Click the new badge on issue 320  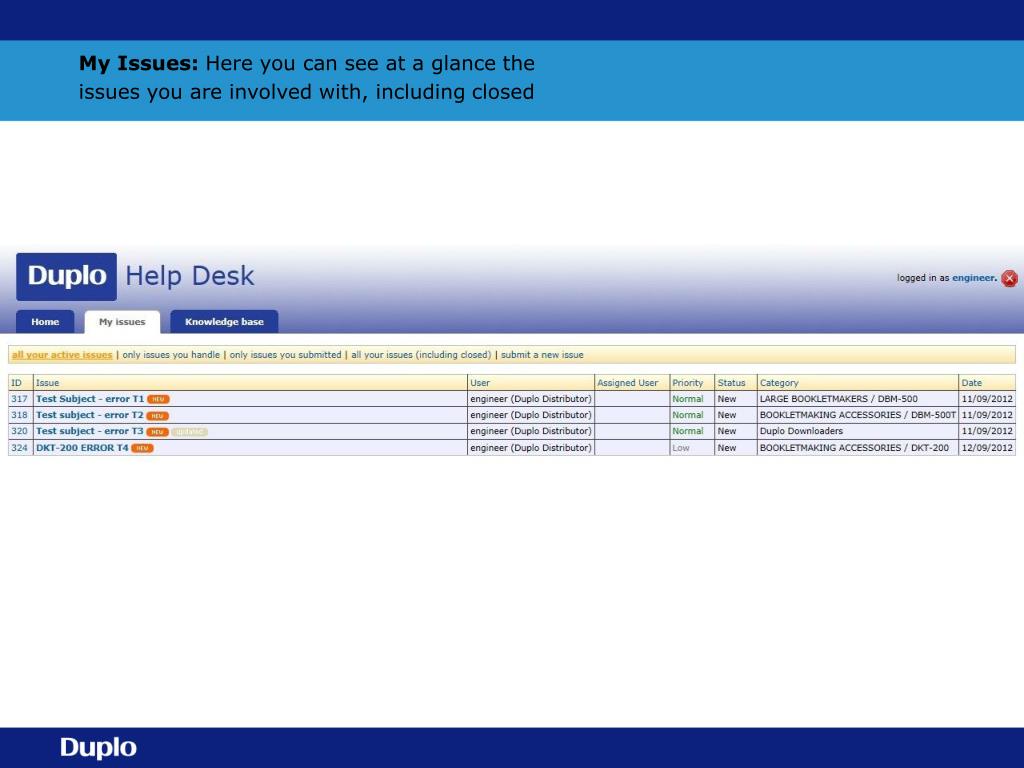click(157, 432)
